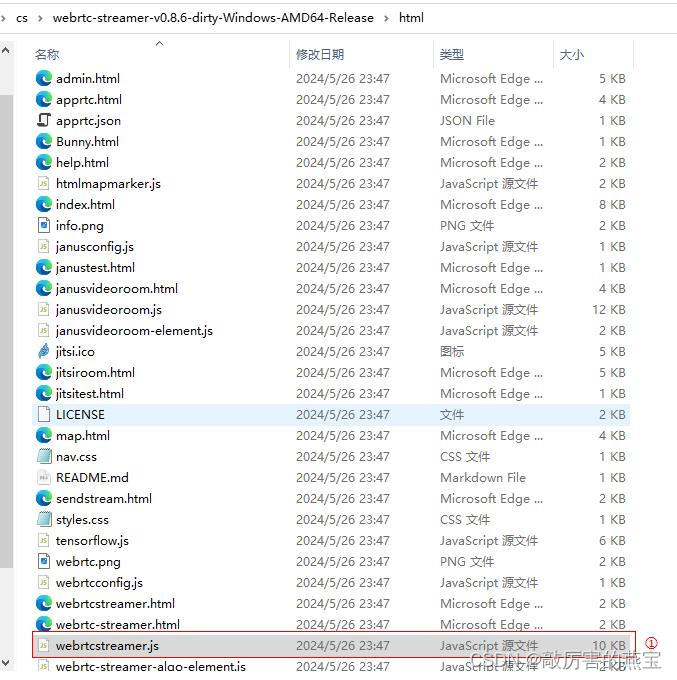Select the file name tensorflow.js
Viewport: 677px width, 680px height.
[x=92, y=541]
